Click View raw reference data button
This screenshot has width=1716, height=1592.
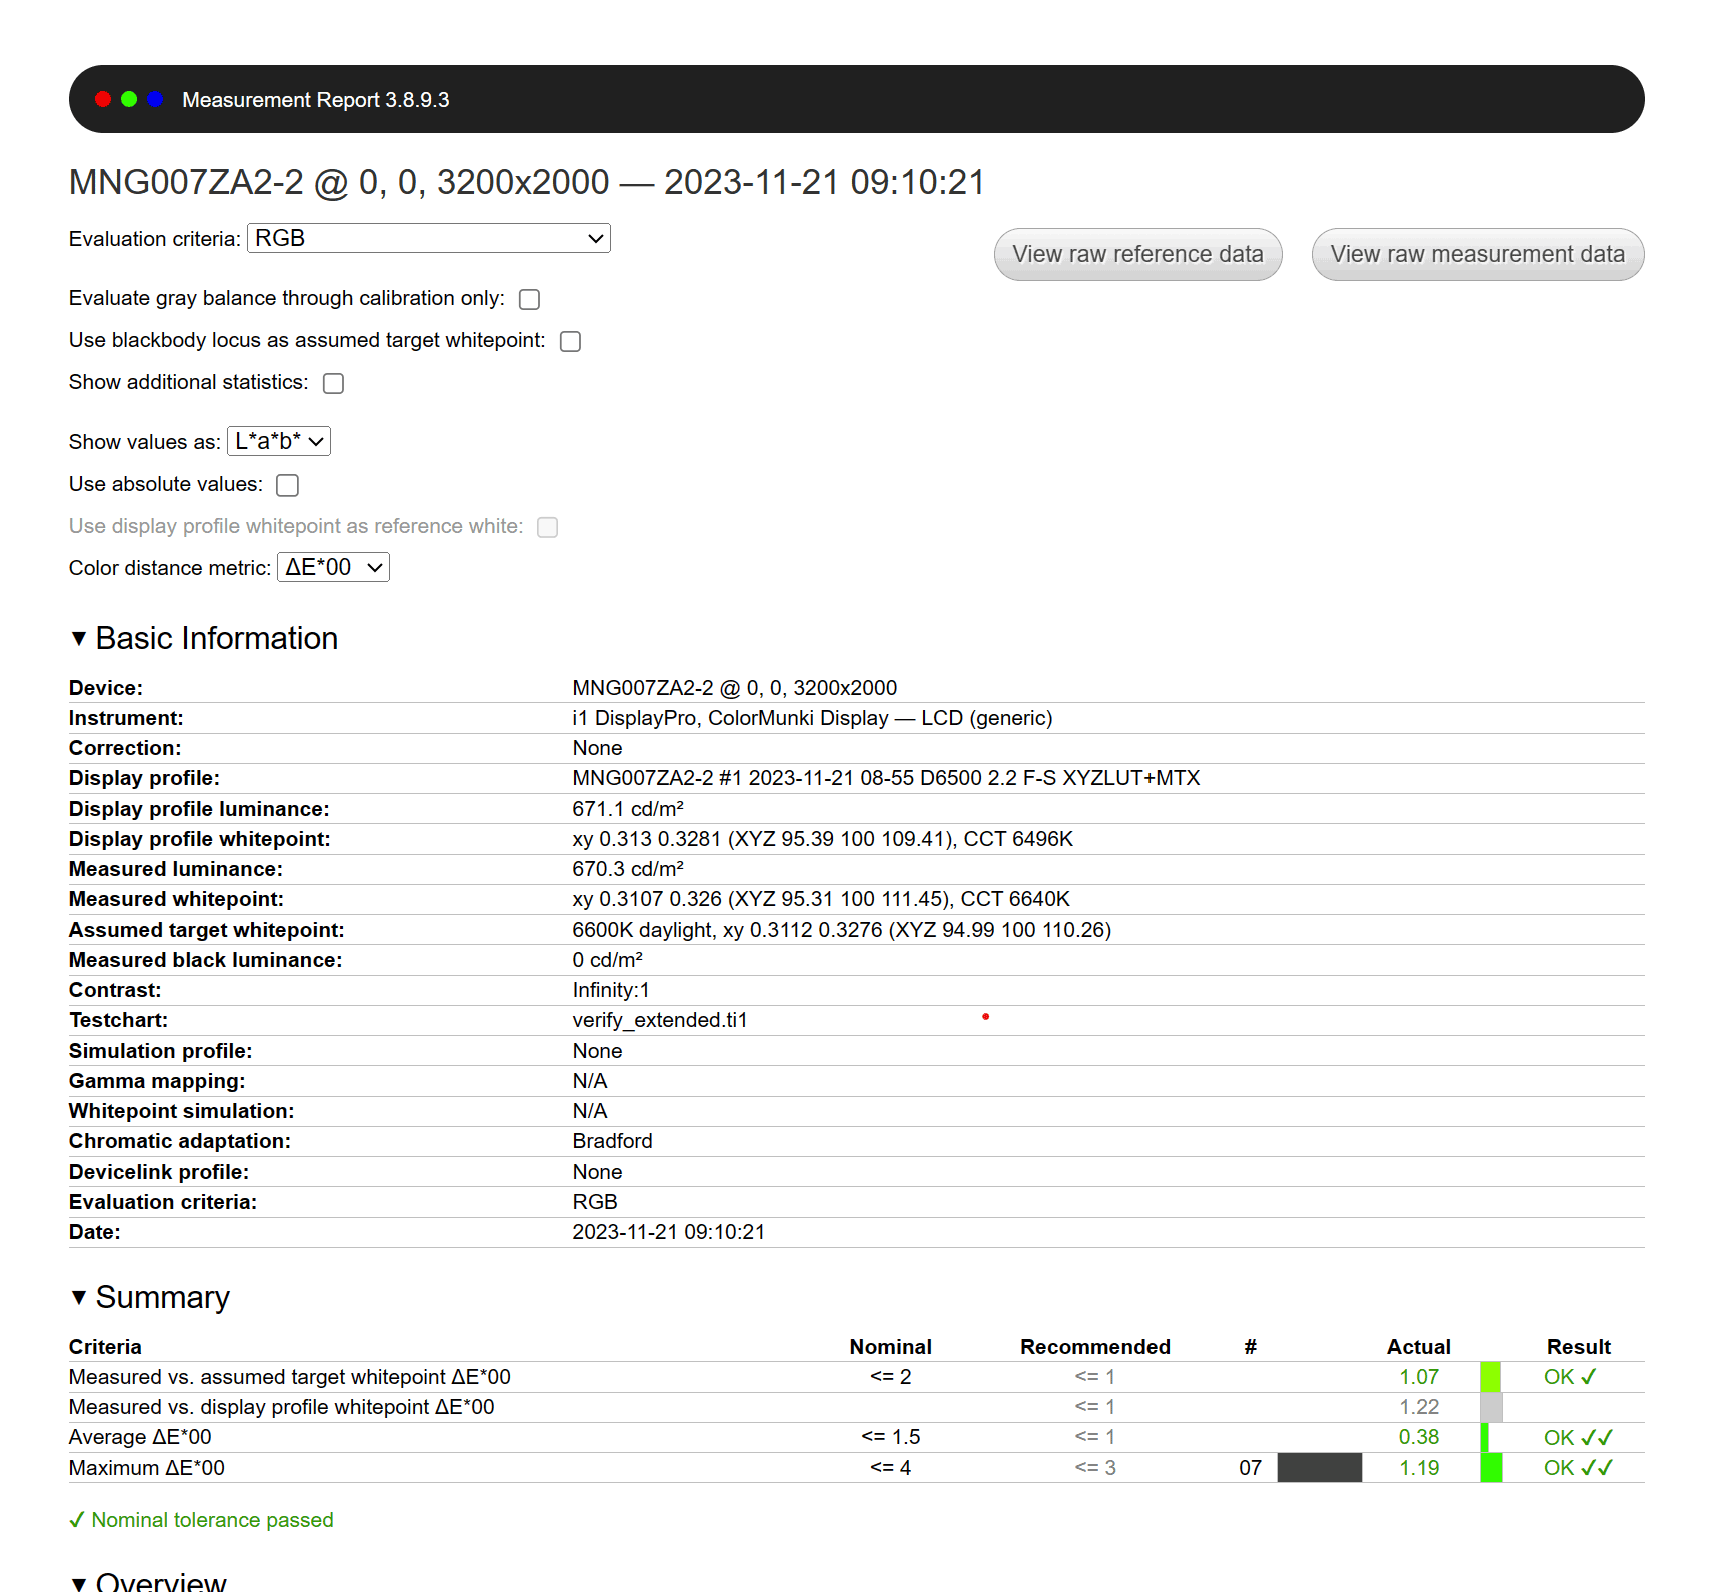click(x=1137, y=255)
